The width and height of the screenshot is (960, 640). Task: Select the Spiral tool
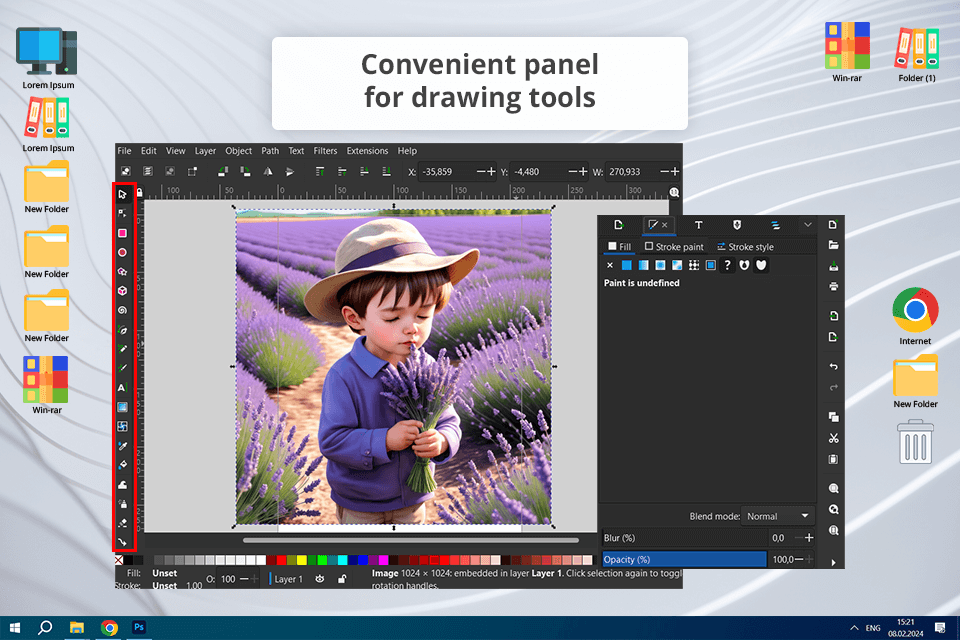point(122,311)
